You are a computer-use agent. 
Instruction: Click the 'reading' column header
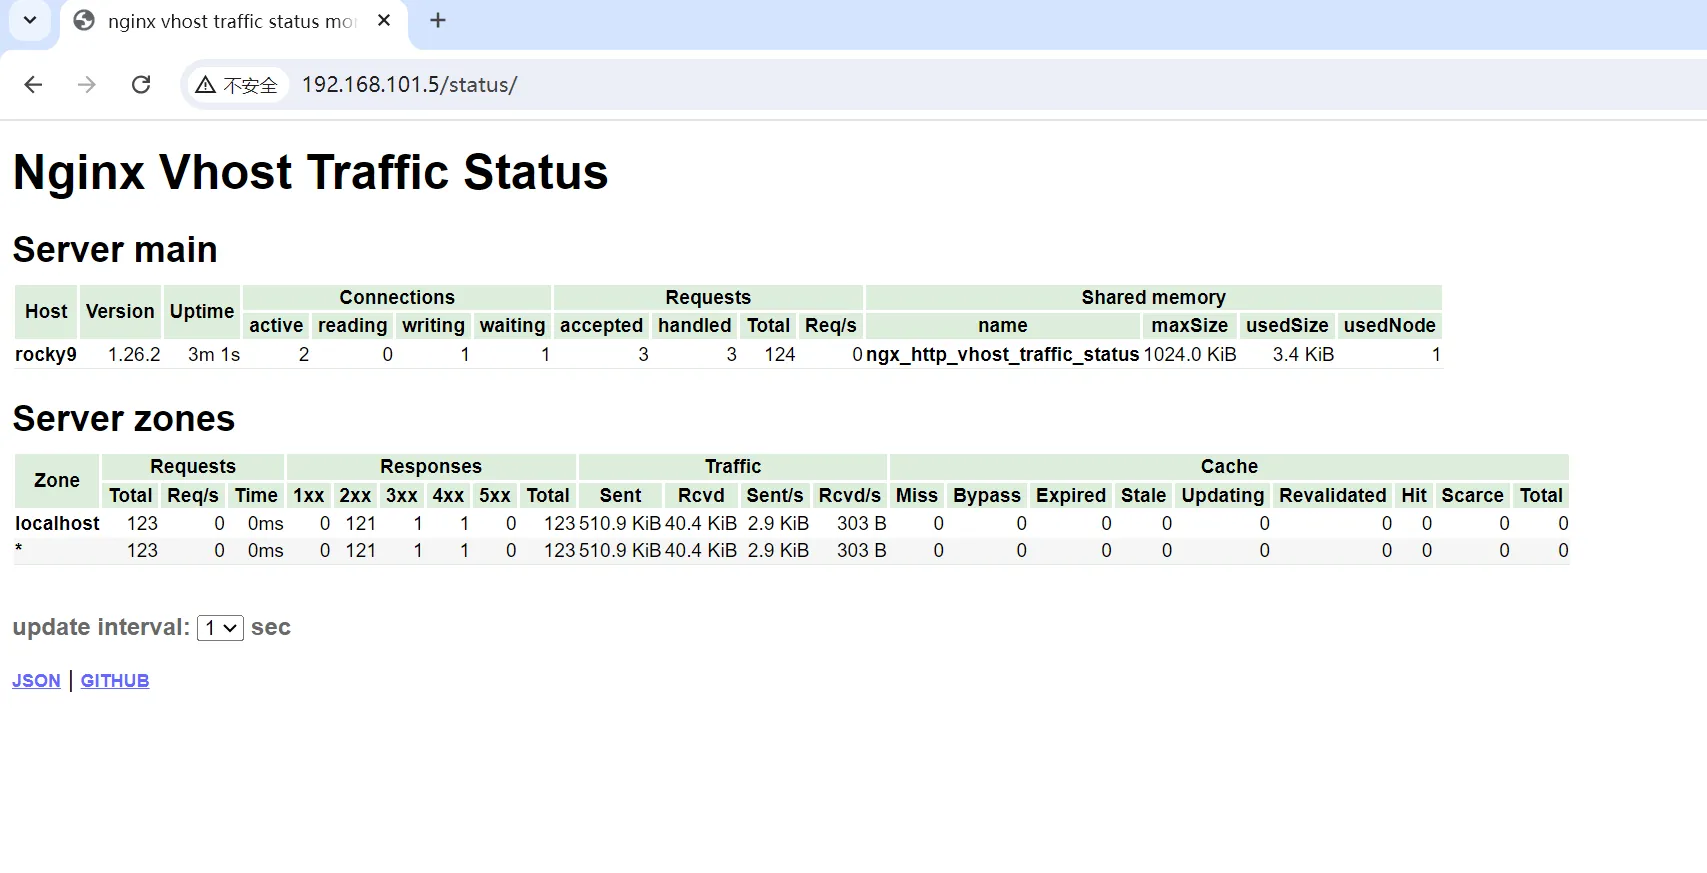click(352, 325)
